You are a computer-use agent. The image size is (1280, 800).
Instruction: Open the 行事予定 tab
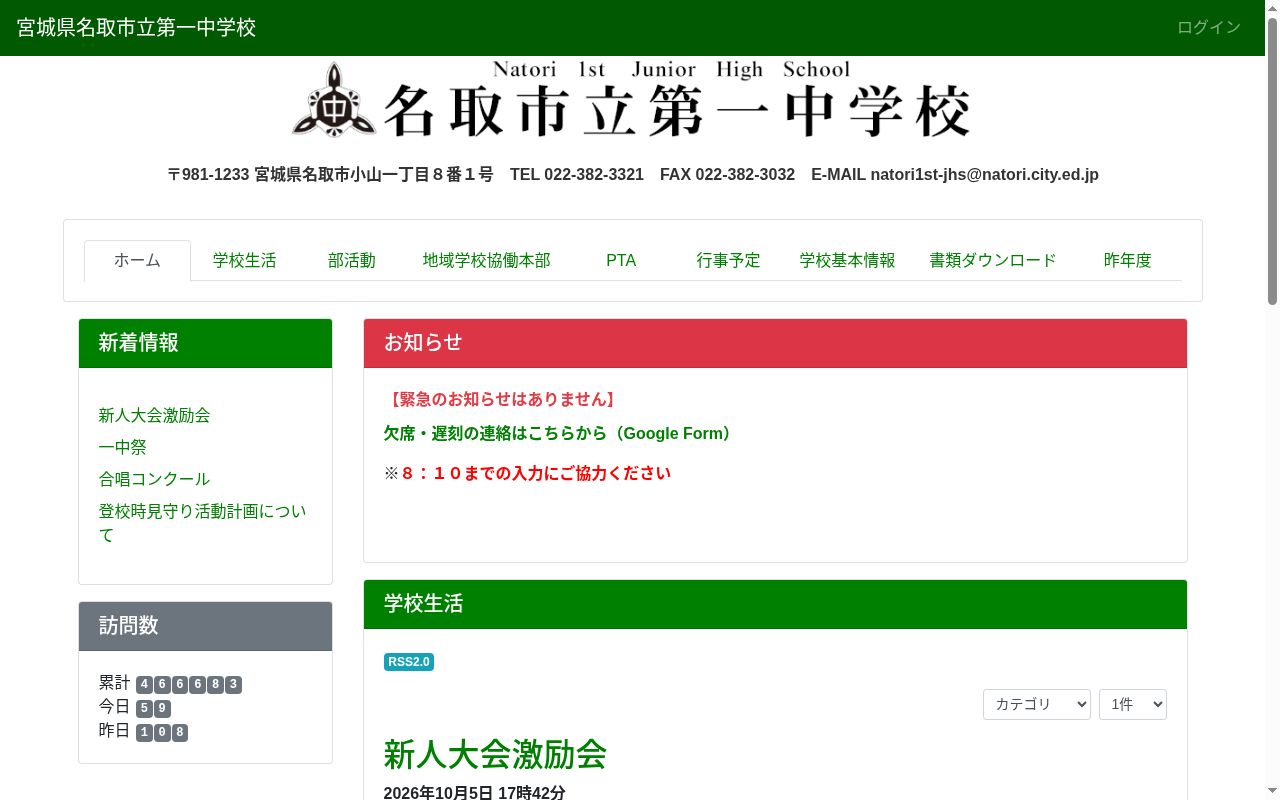[729, 260]
